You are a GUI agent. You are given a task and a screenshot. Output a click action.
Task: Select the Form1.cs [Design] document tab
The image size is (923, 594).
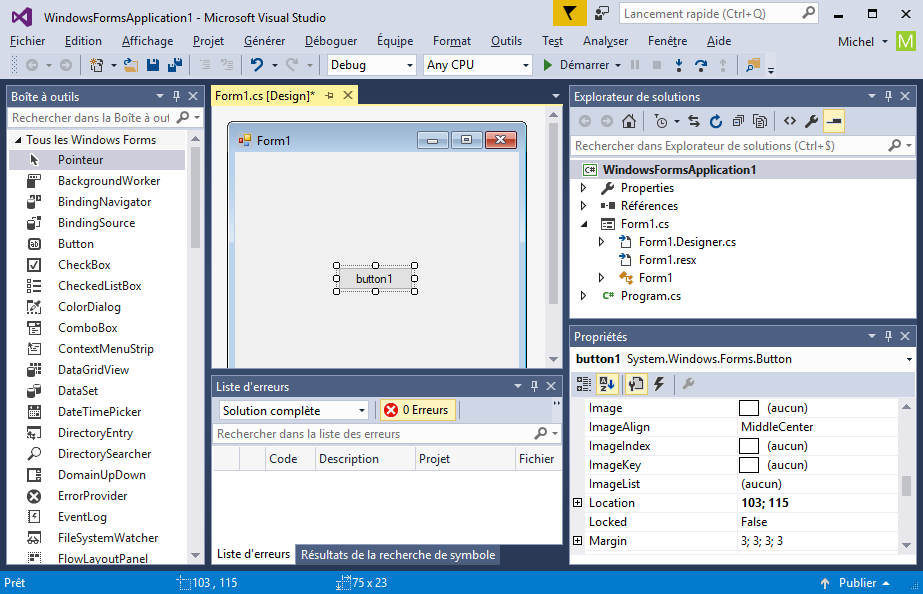(265, 95)
